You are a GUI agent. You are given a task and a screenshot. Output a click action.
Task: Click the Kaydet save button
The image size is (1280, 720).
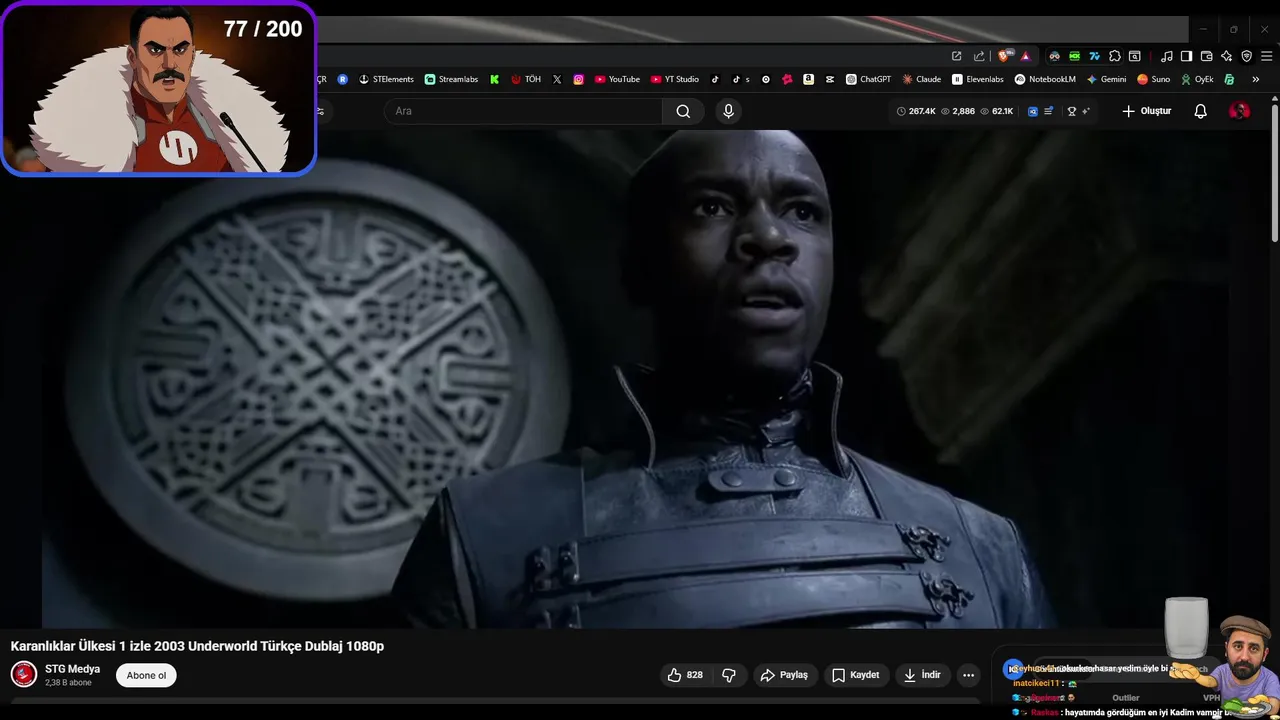point(856,675)
